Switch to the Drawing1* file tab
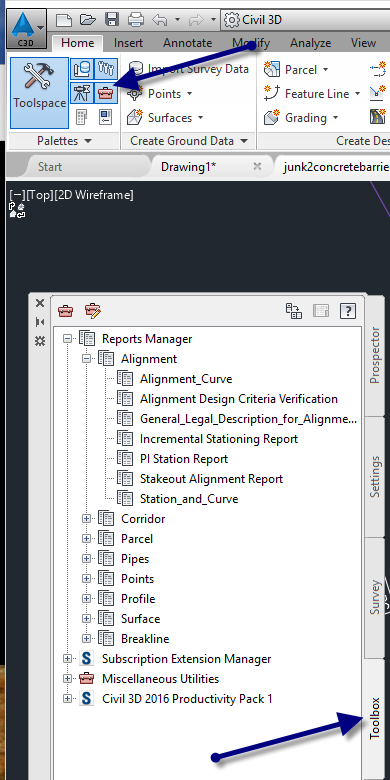Viewport: 390px width, 780px height. click(189, 167)
